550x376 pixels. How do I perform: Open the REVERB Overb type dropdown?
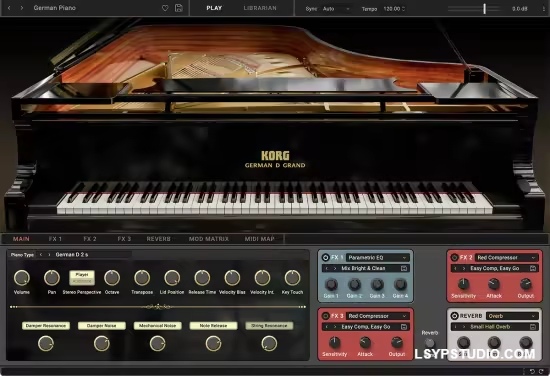(512, 316)
